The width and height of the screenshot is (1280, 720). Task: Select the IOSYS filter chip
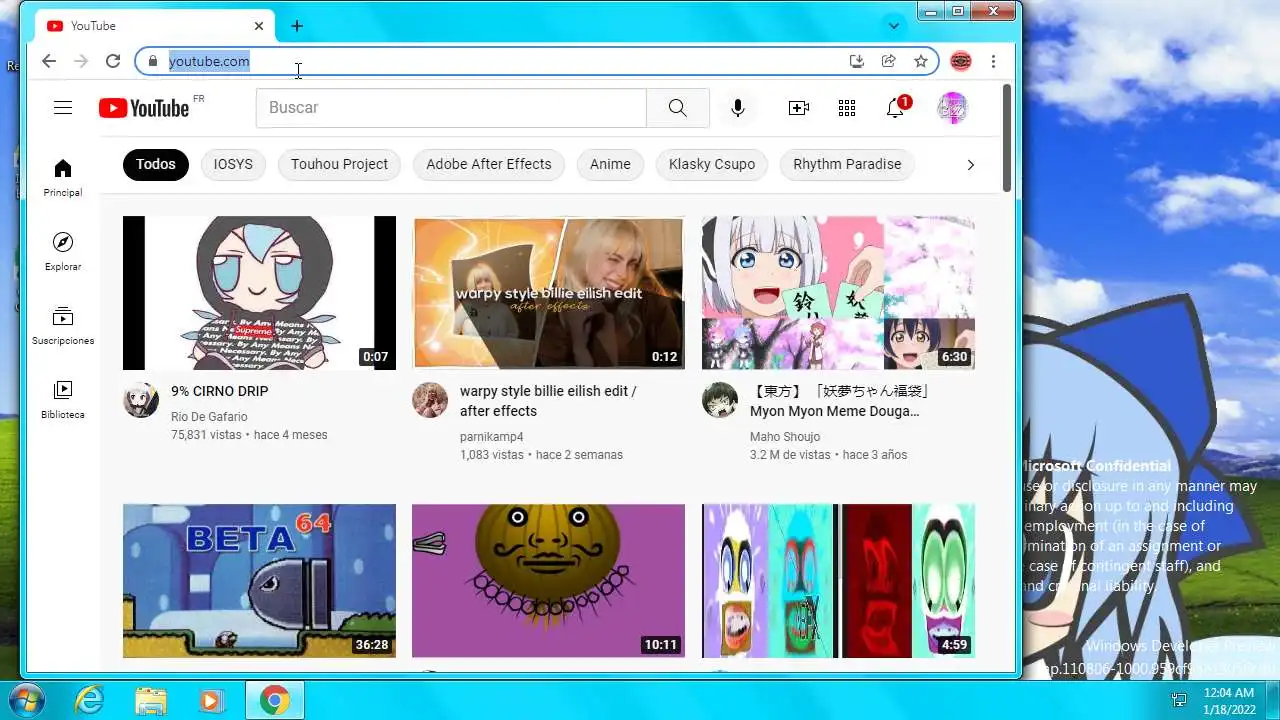[233, 164]
